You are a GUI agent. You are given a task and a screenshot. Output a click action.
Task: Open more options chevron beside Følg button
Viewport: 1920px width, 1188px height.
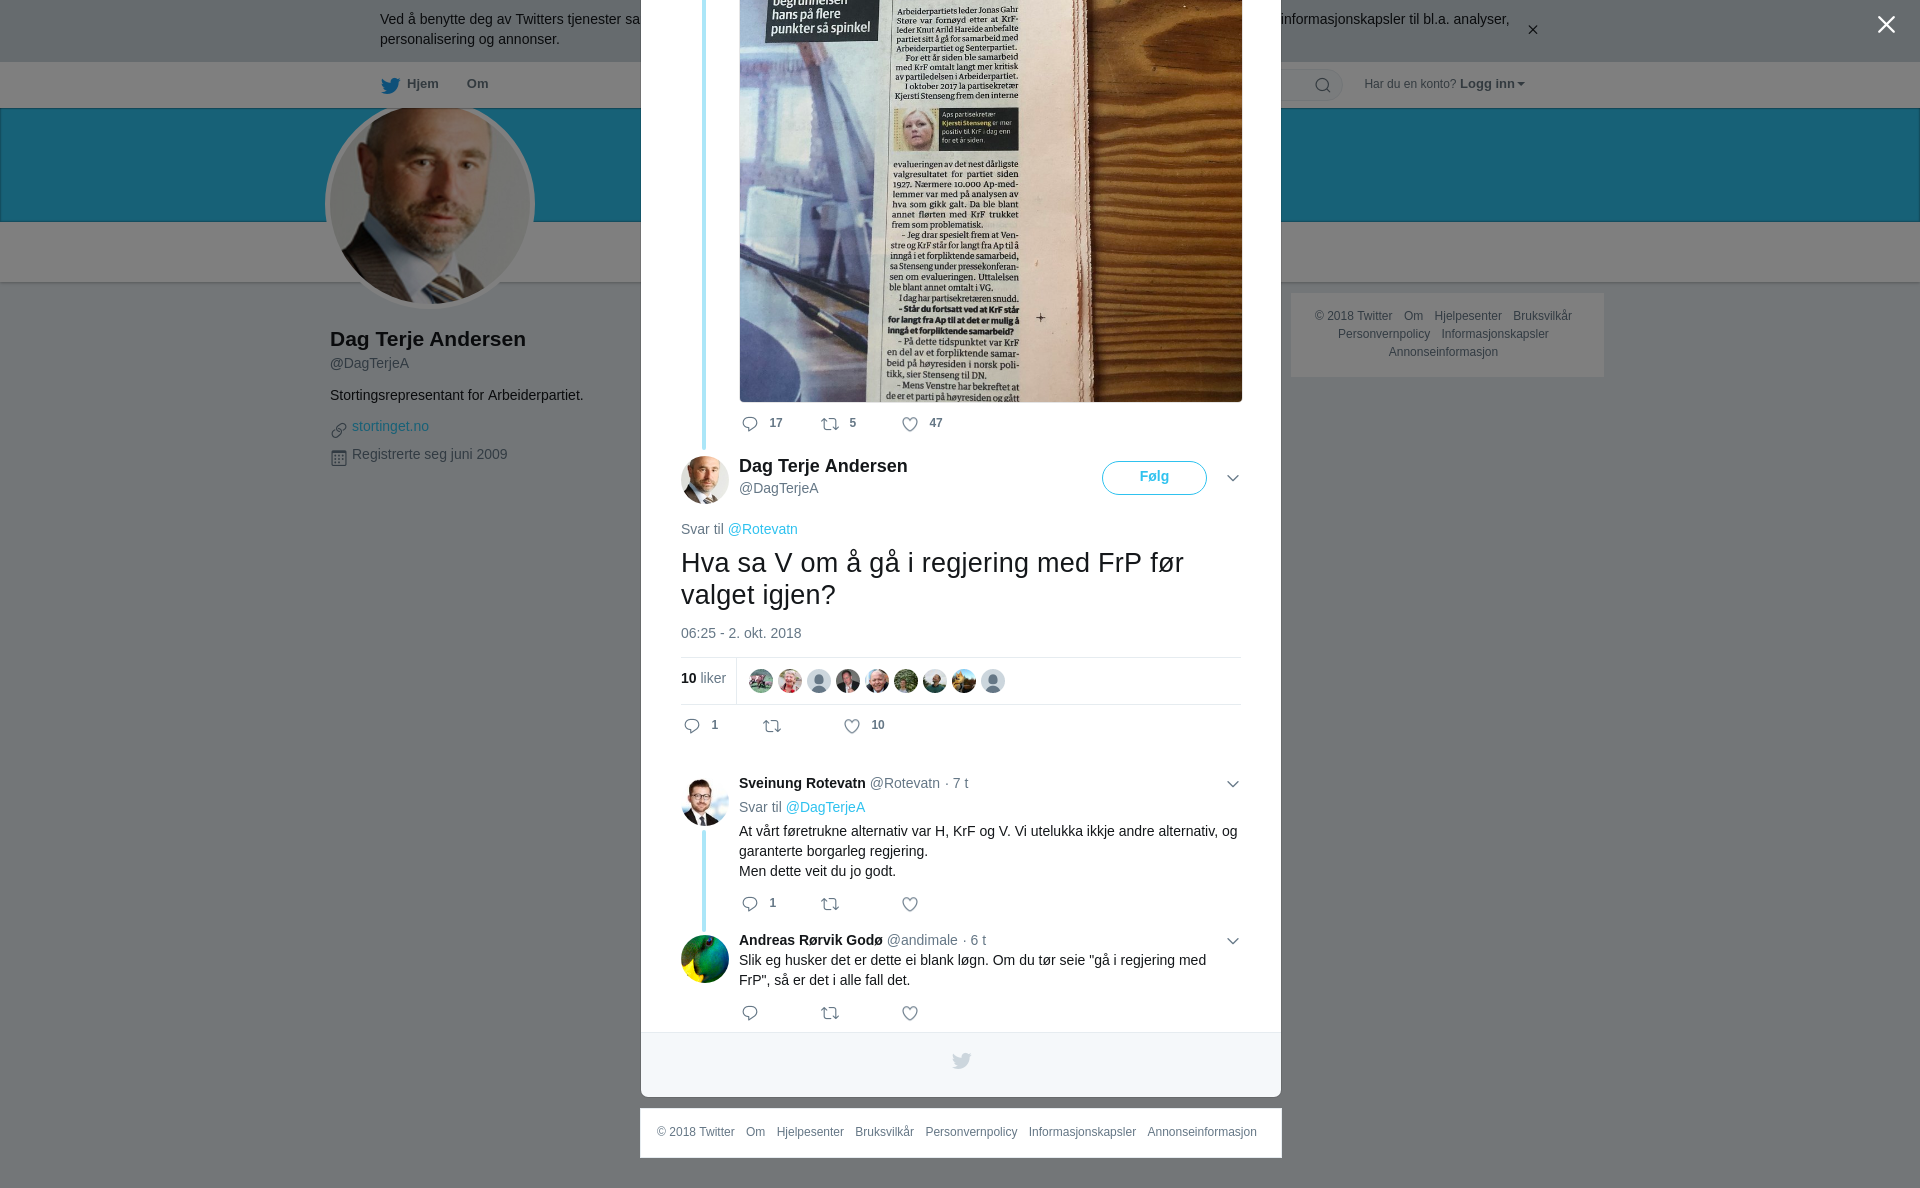tap(1233, 479)
